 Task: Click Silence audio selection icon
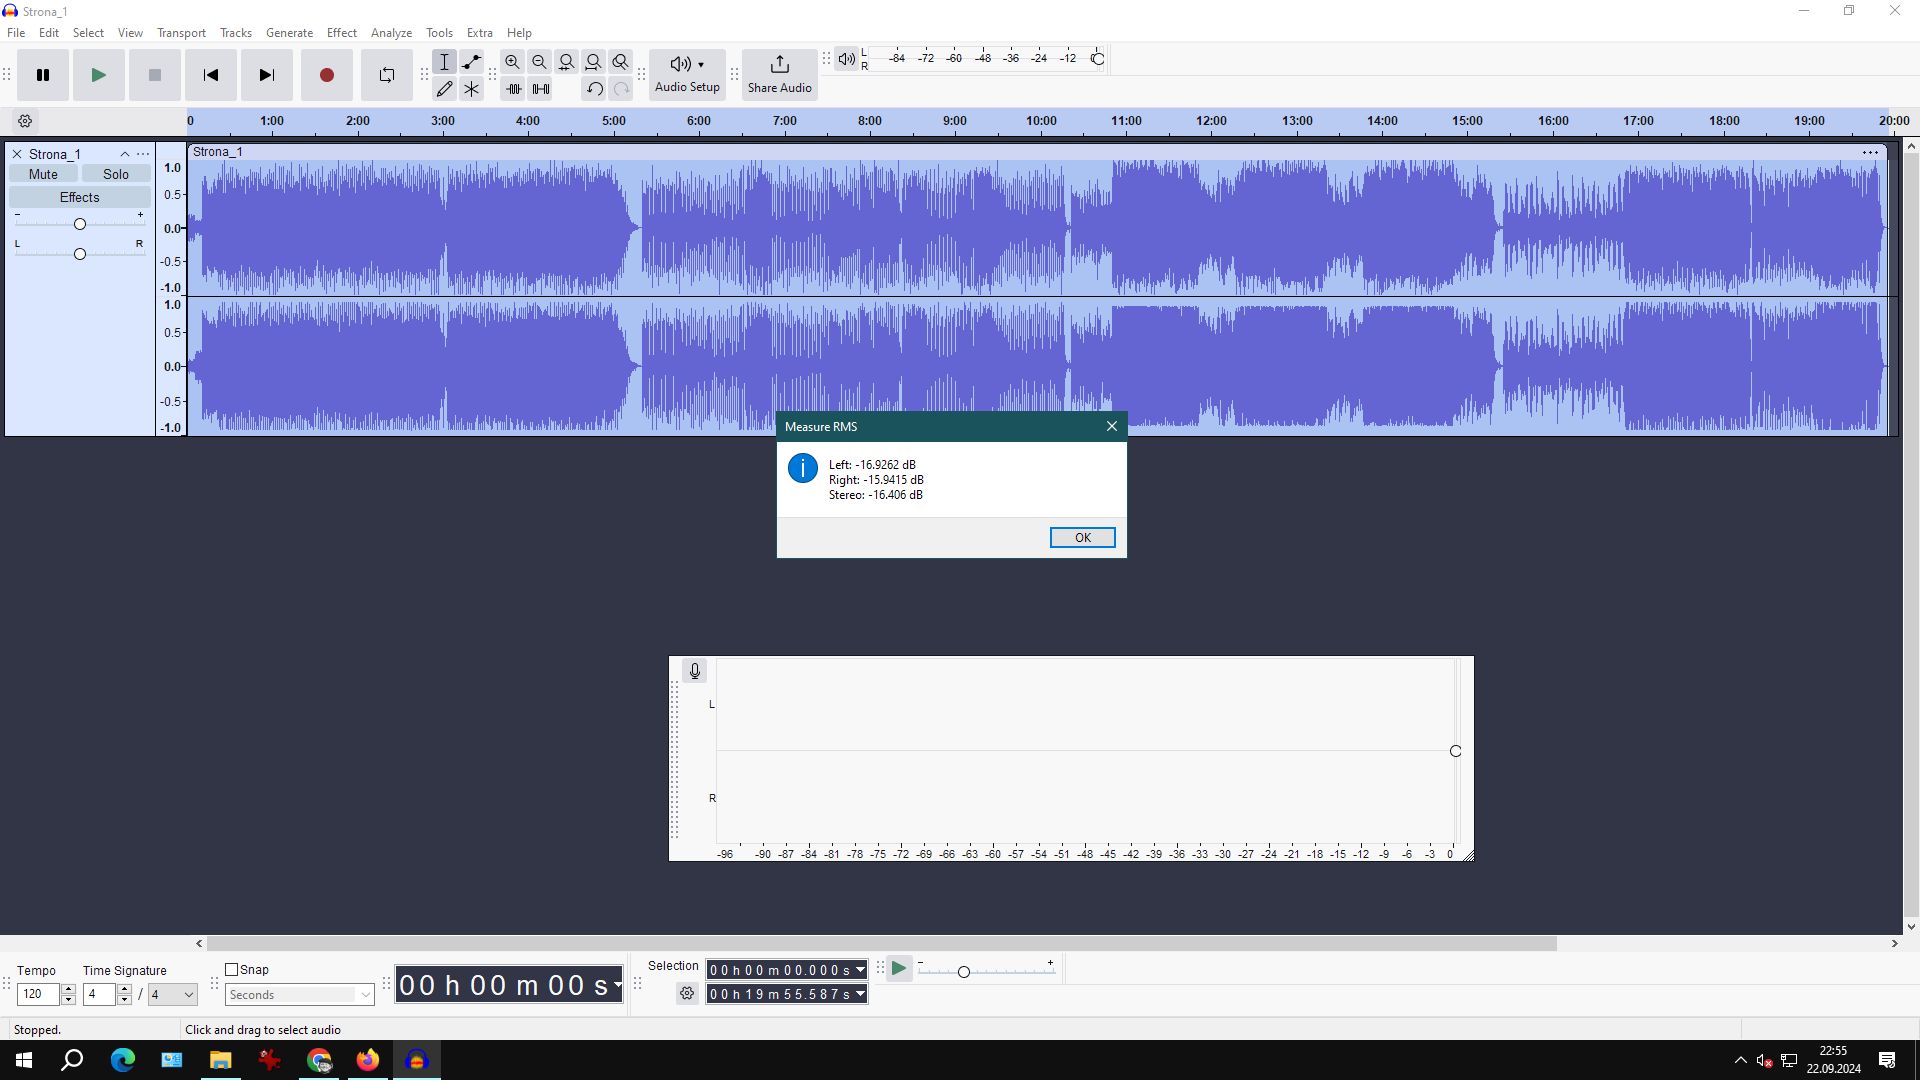pyautogui.click(x=540, y=89)
